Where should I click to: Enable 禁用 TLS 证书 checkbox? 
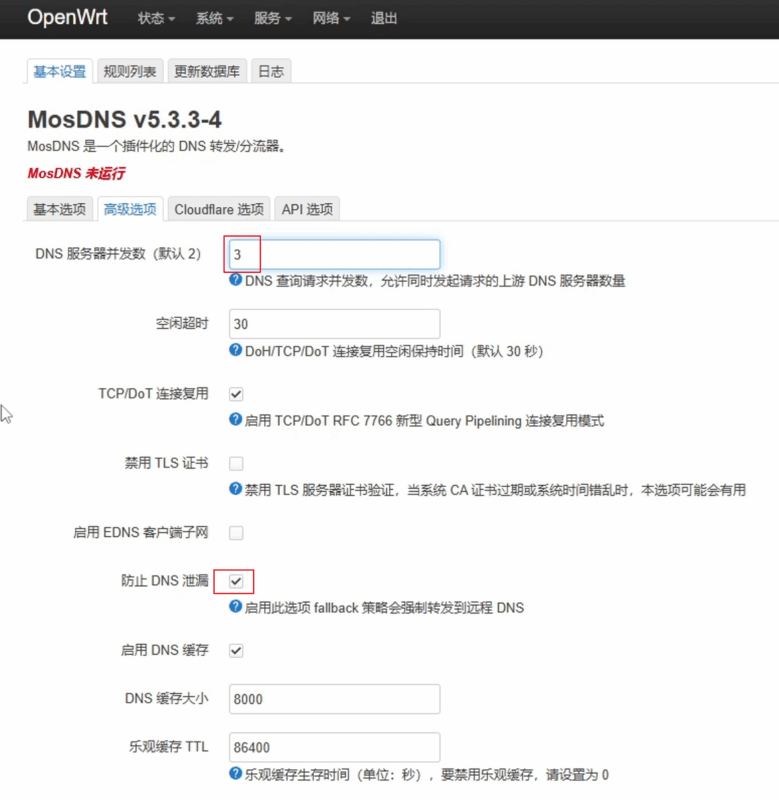click(237, 463)
